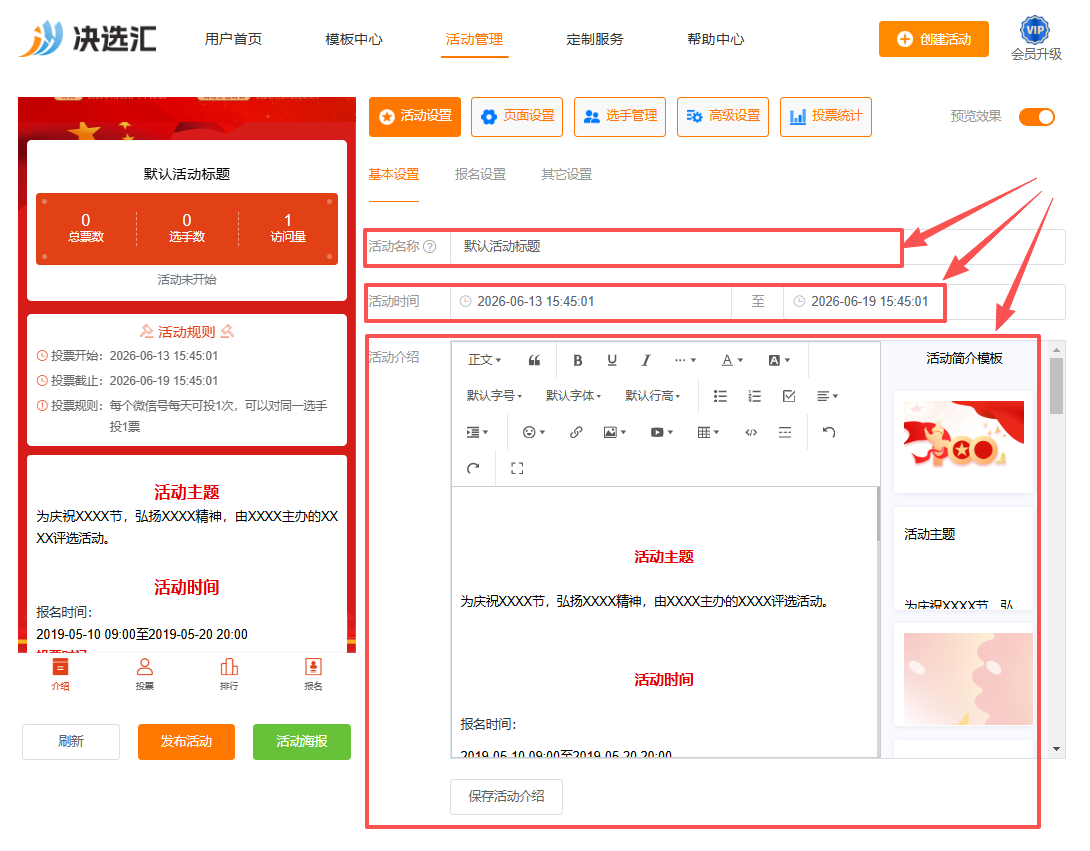Viewport: 1090px width, 851px height.
Task: Open the 页面设置 button
Action: tap(517, 117)
